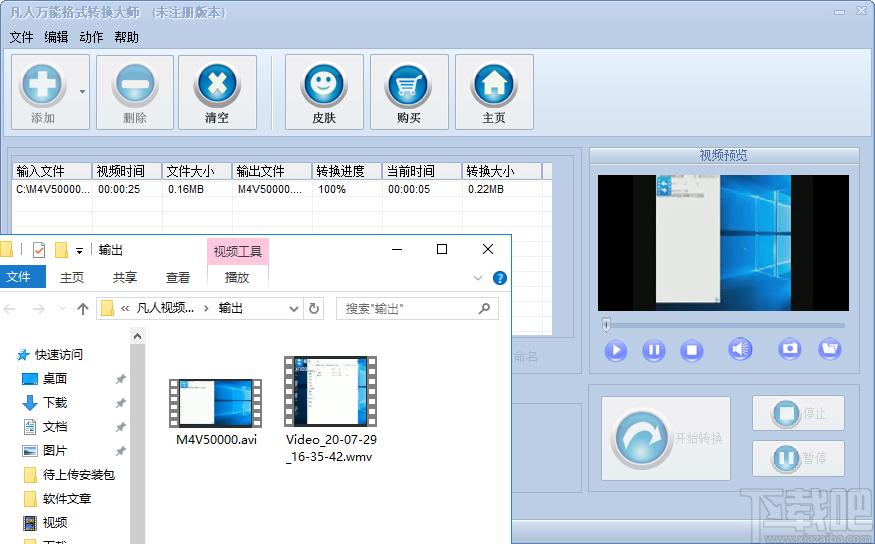Open the 主页 ribbon tab in Explorer
The width and height of the screenshot is (875, 544).
pos(72,277)
